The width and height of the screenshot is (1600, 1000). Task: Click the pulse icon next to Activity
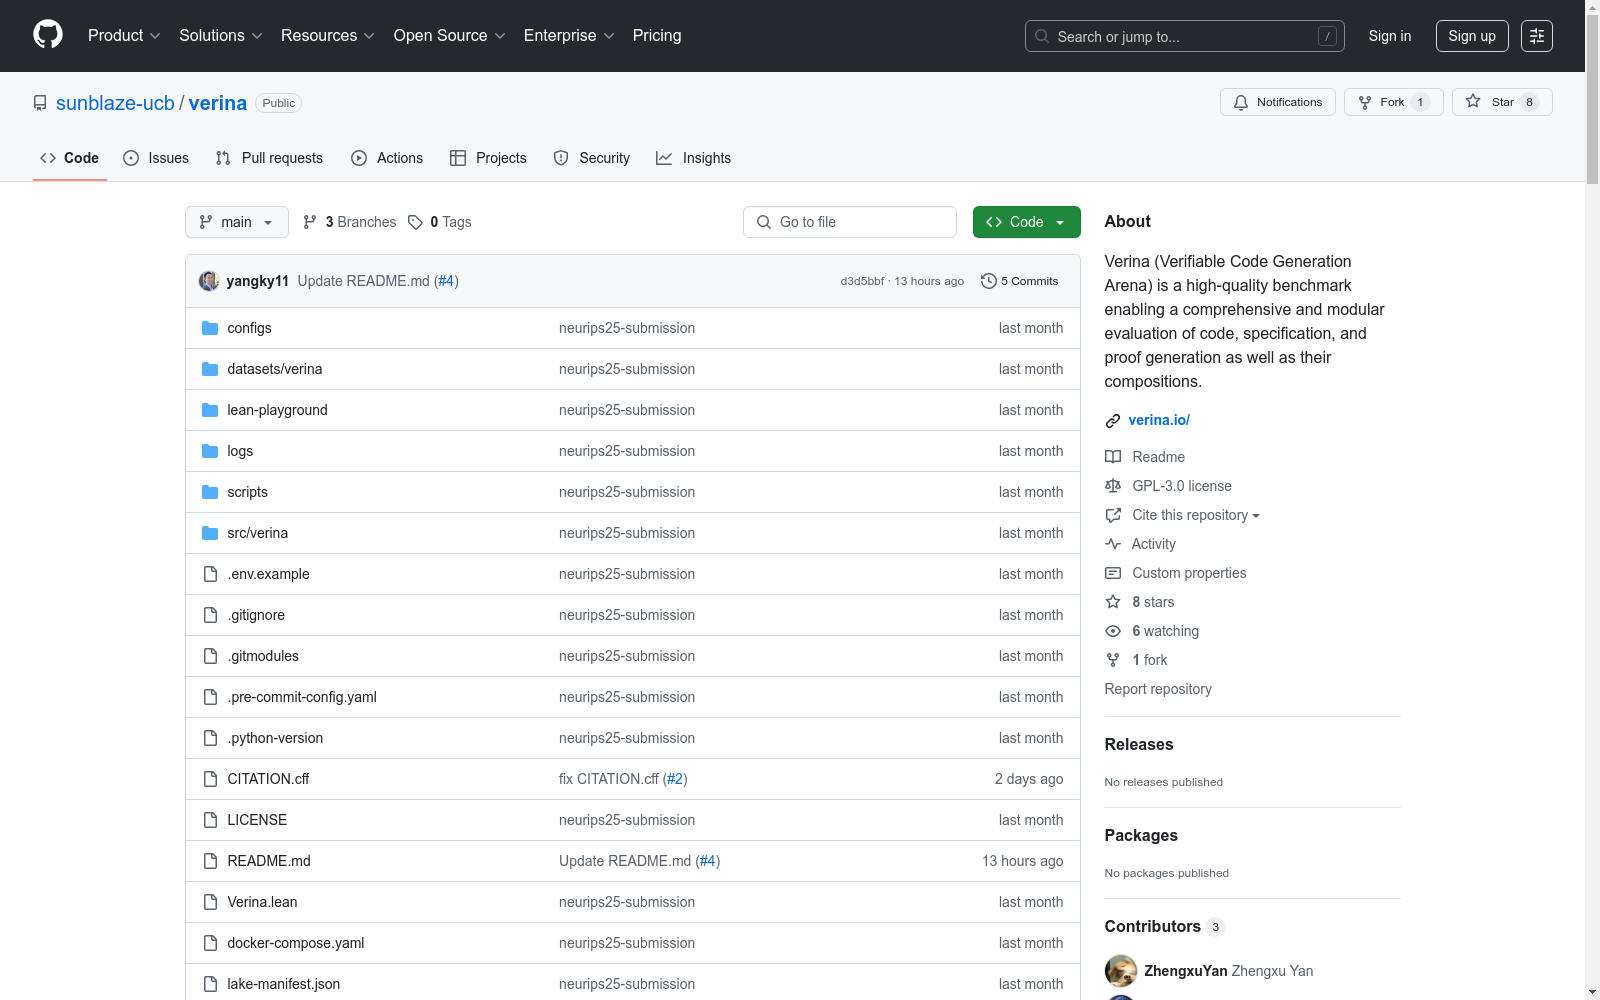[x=1113, y=544]
